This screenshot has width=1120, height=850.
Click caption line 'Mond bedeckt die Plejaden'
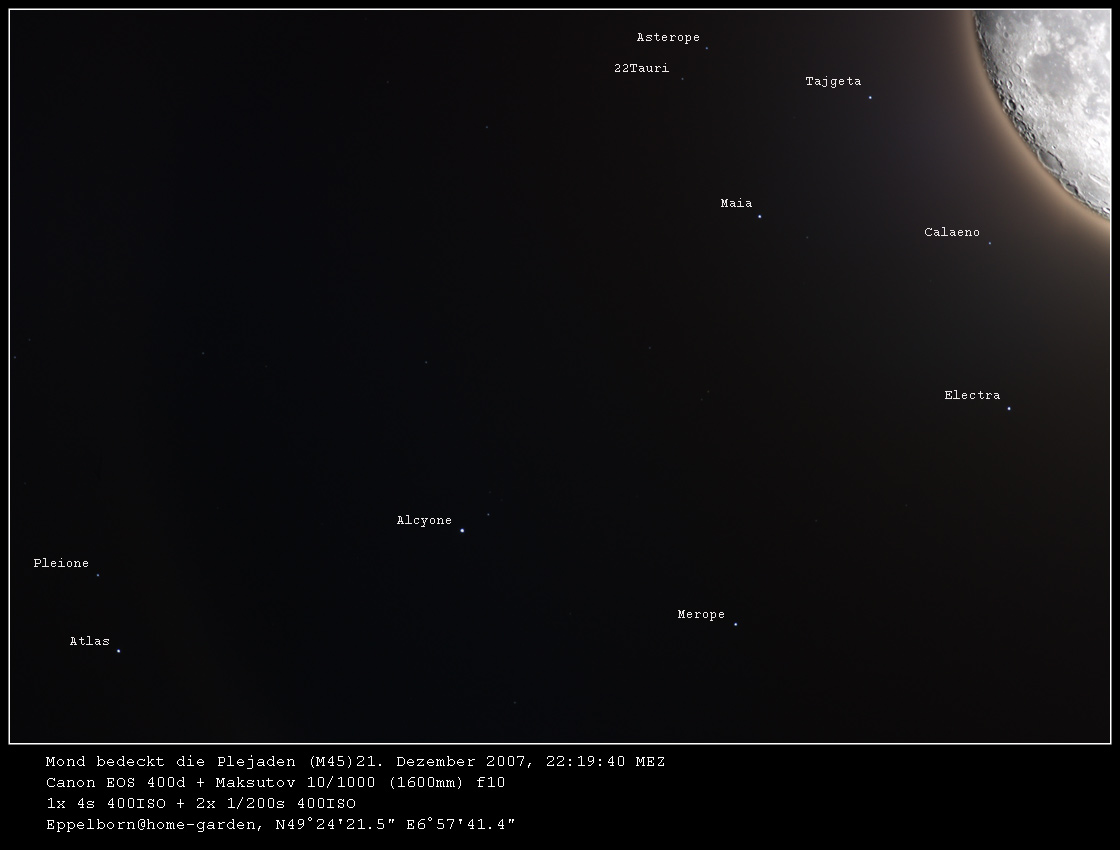click(x=355, y=761)
